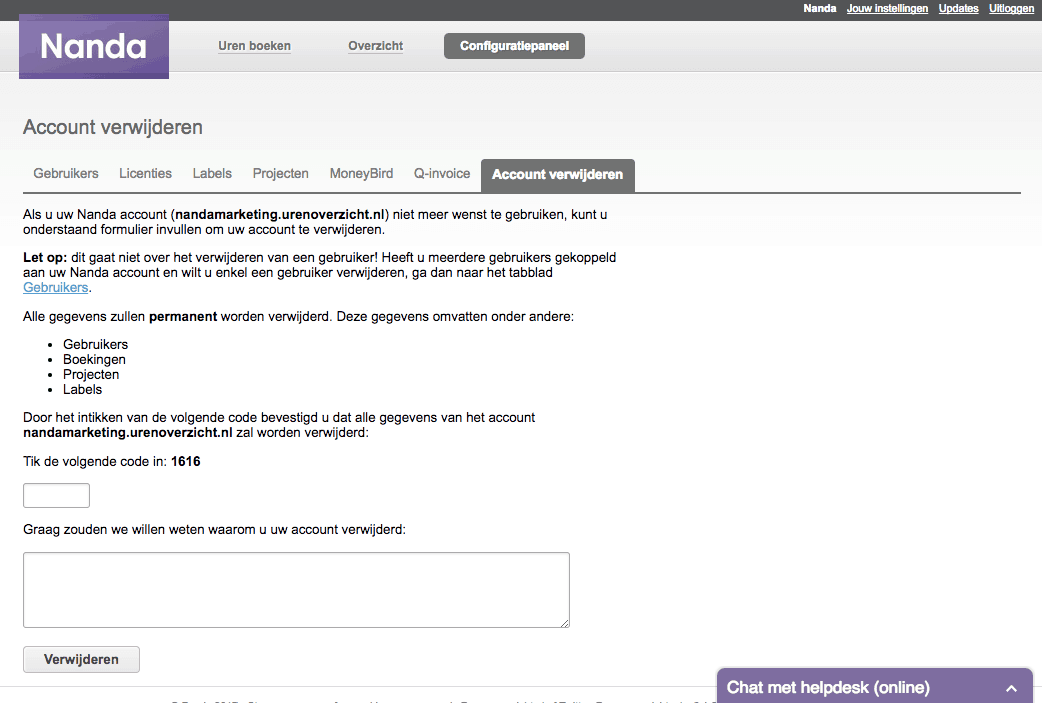Open the Uren boeken page

tap(255, 46)
